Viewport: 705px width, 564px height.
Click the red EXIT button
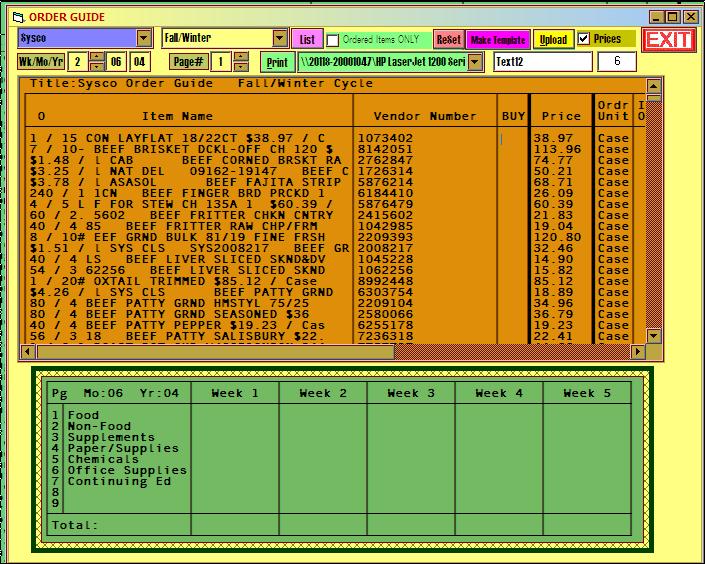(668, 40)
